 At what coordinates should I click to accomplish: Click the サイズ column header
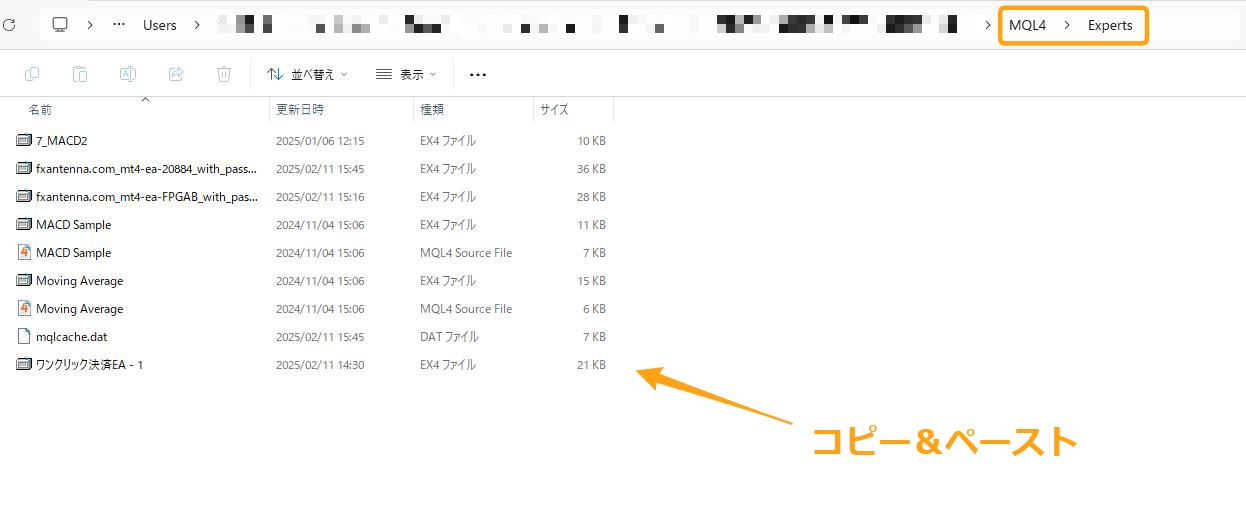pyautogui.click(x=554, y=109)
